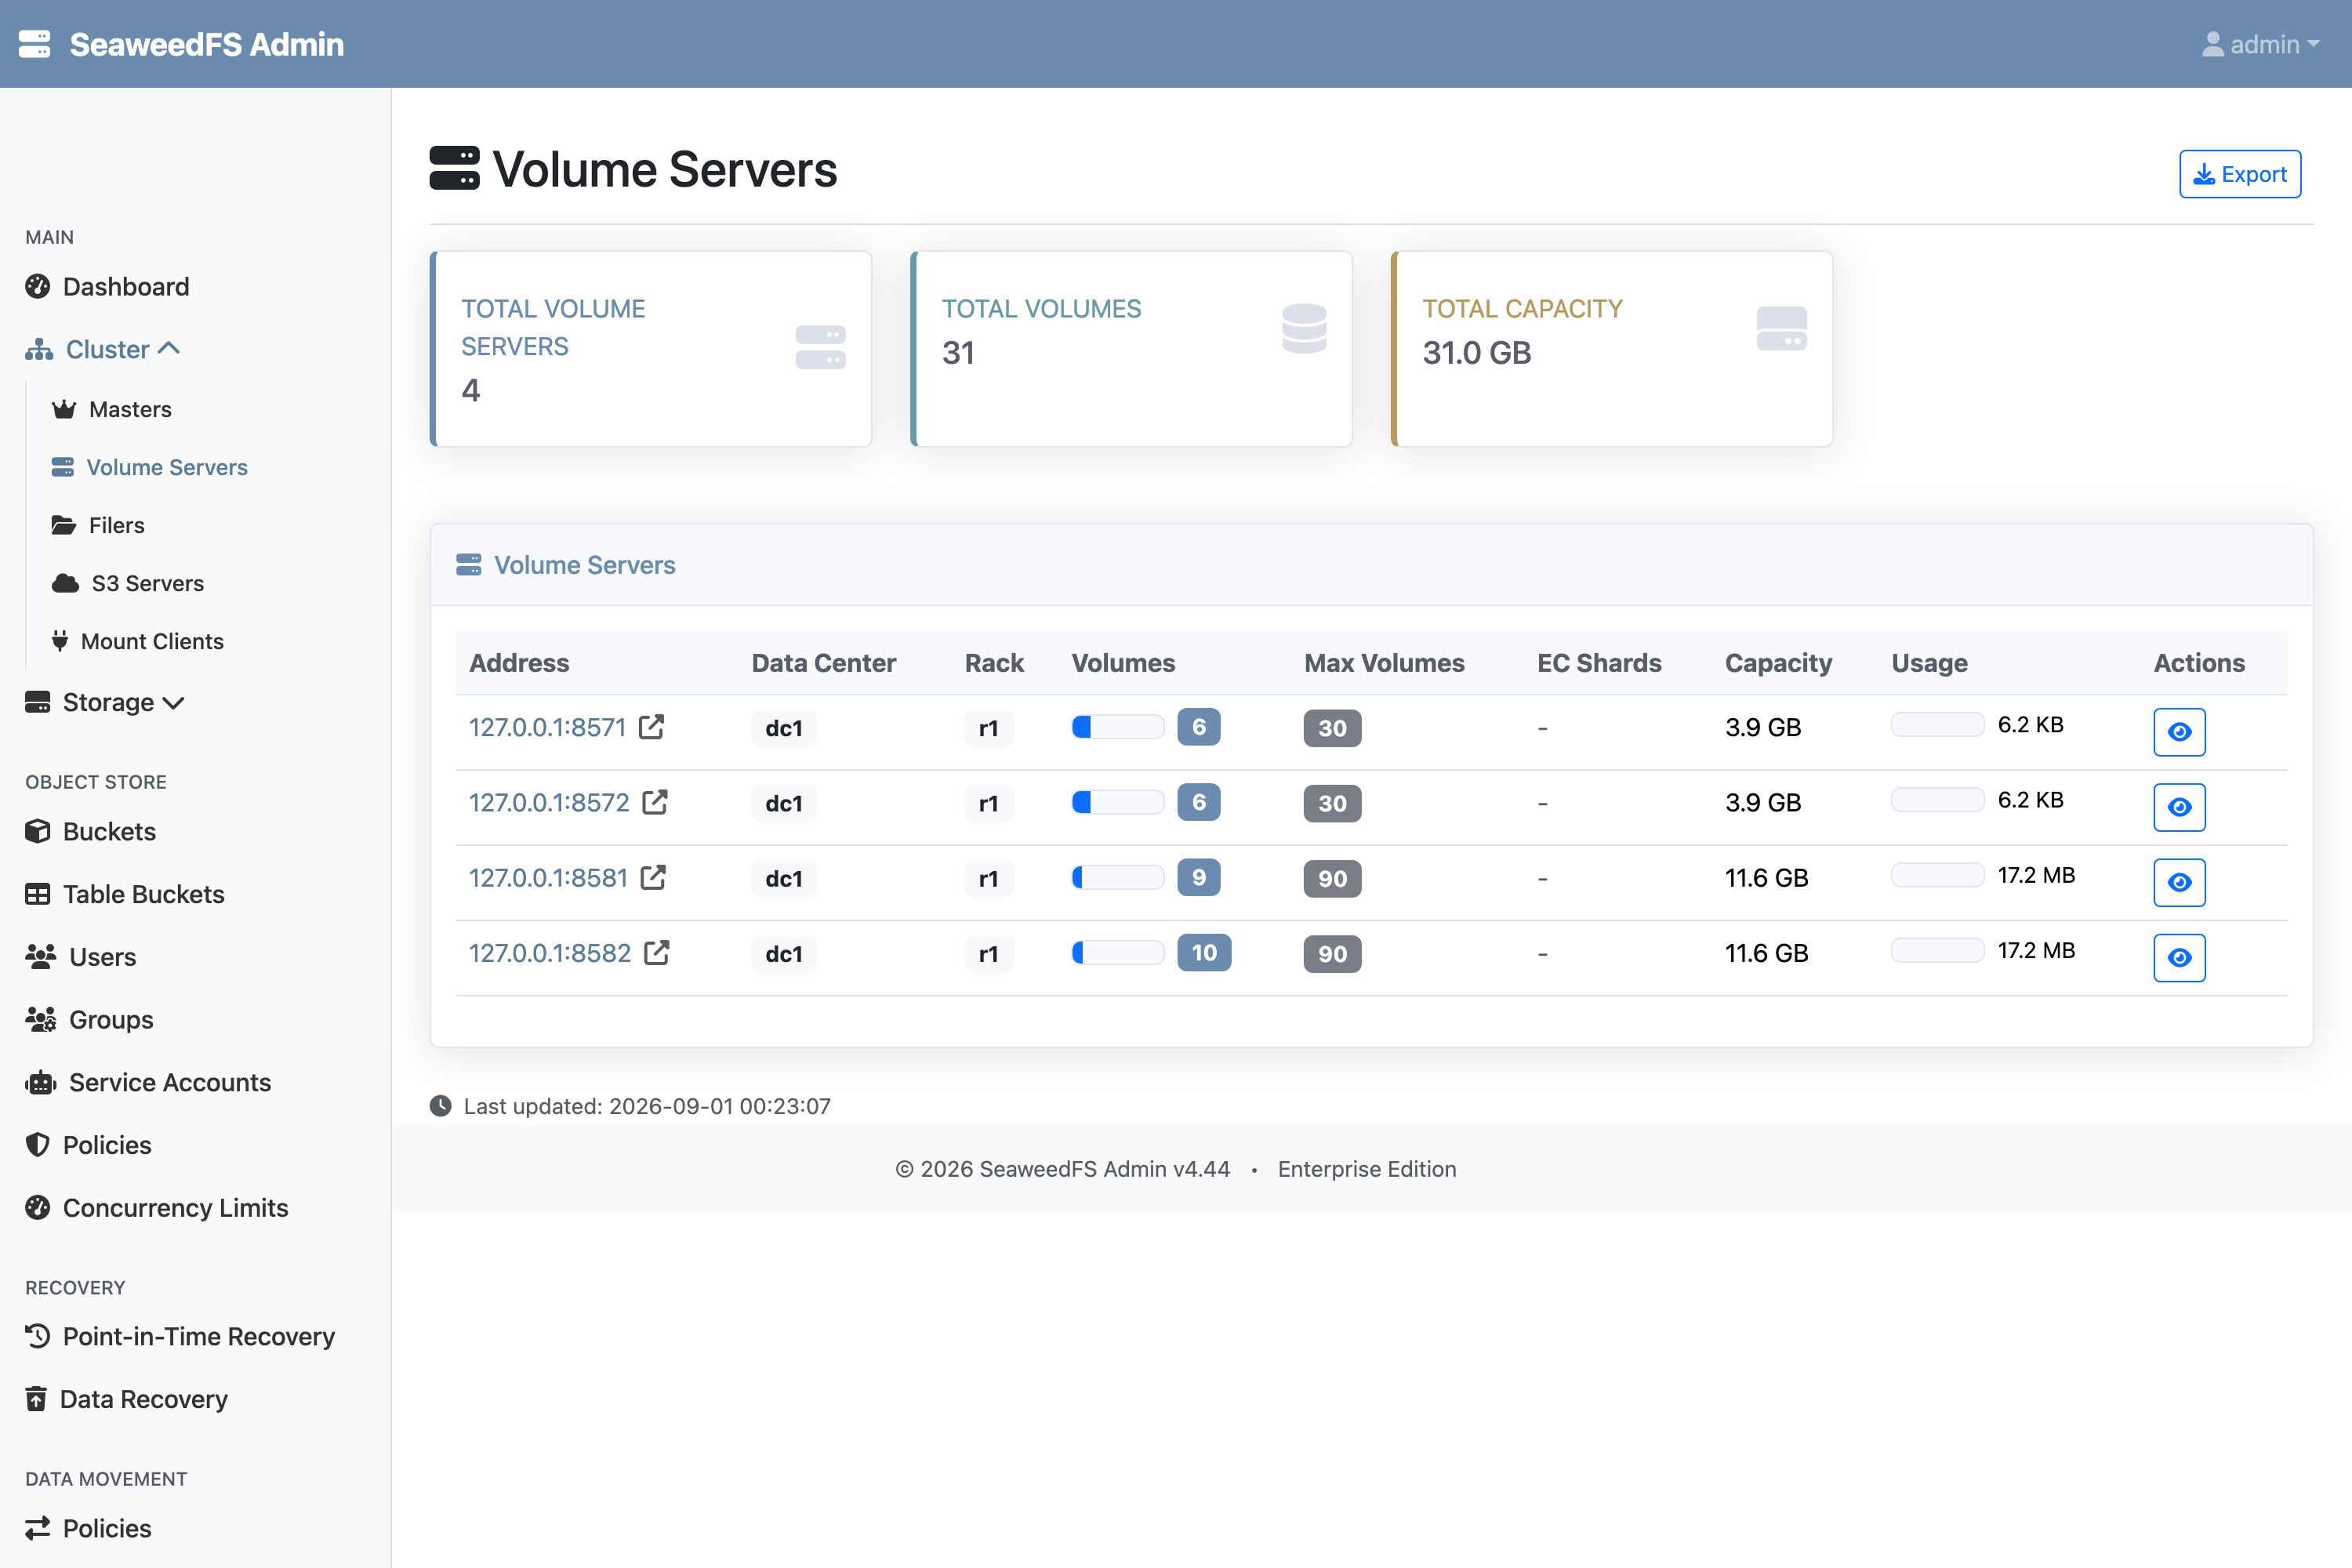View details of server 127.0.0.1:8581
This screenshot has width=2352, height=1568.
click(2180, 882)
